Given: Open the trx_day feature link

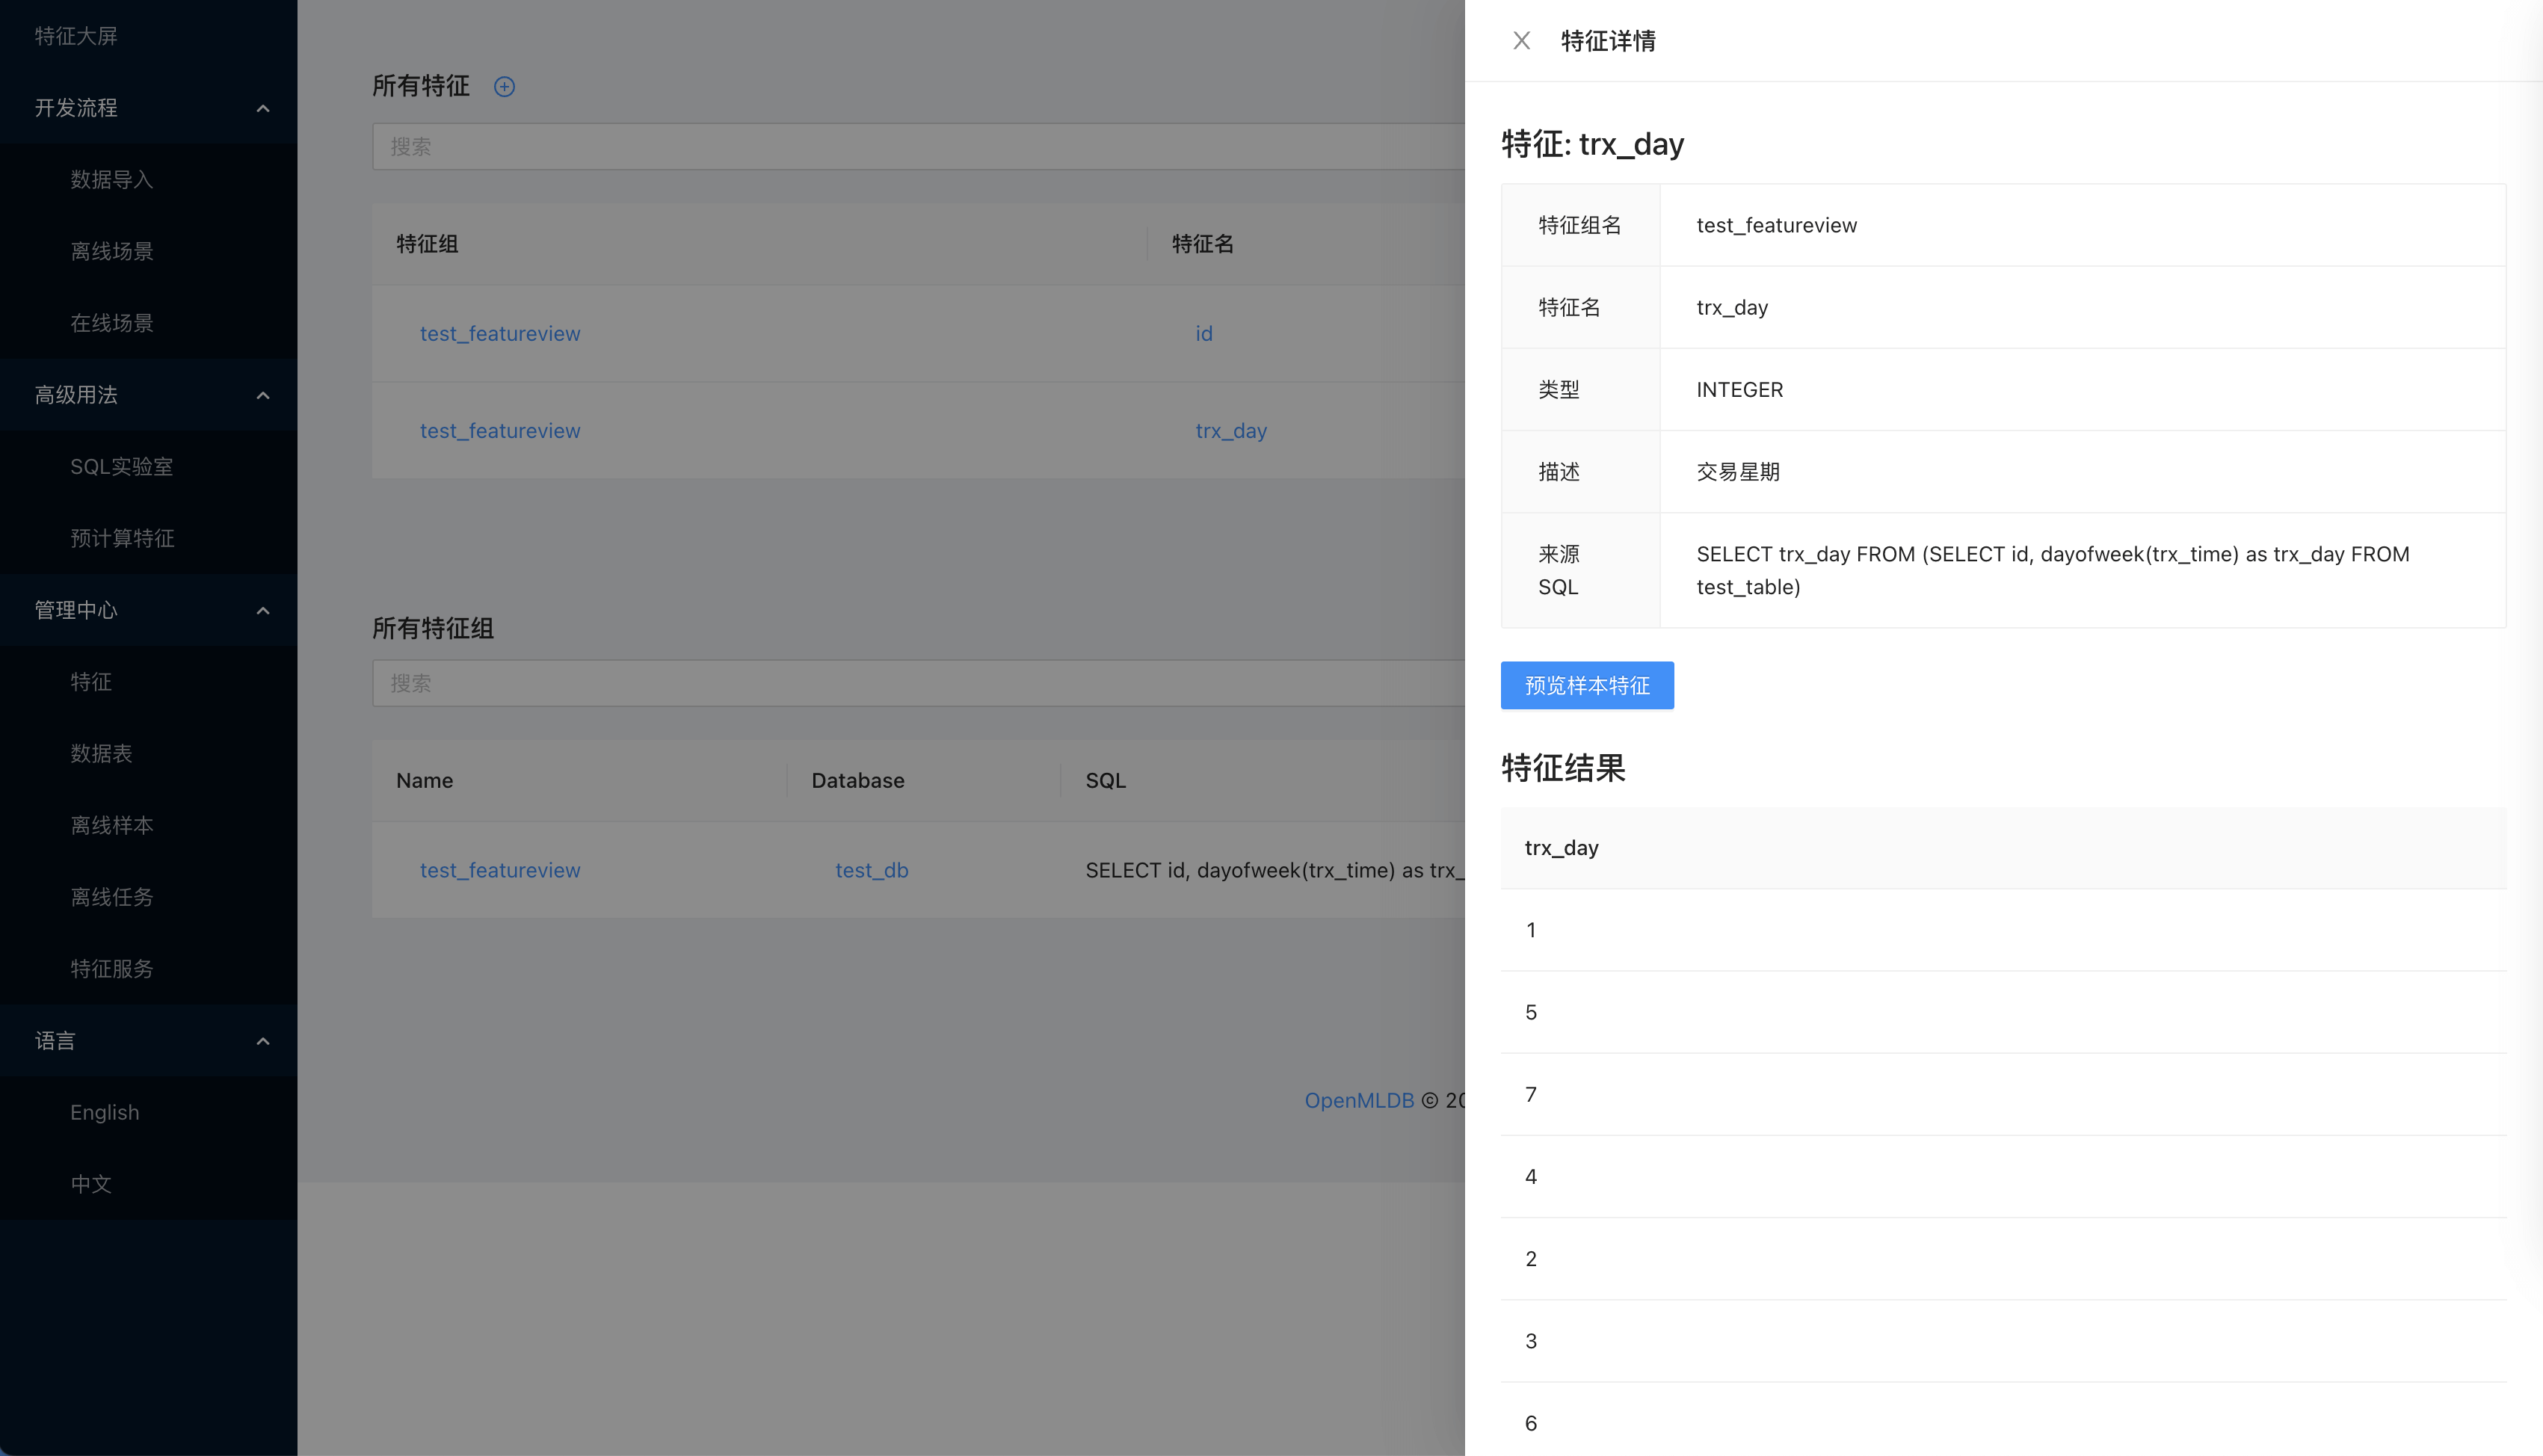Looking at the screenshot, I should tap(1230, 430).
